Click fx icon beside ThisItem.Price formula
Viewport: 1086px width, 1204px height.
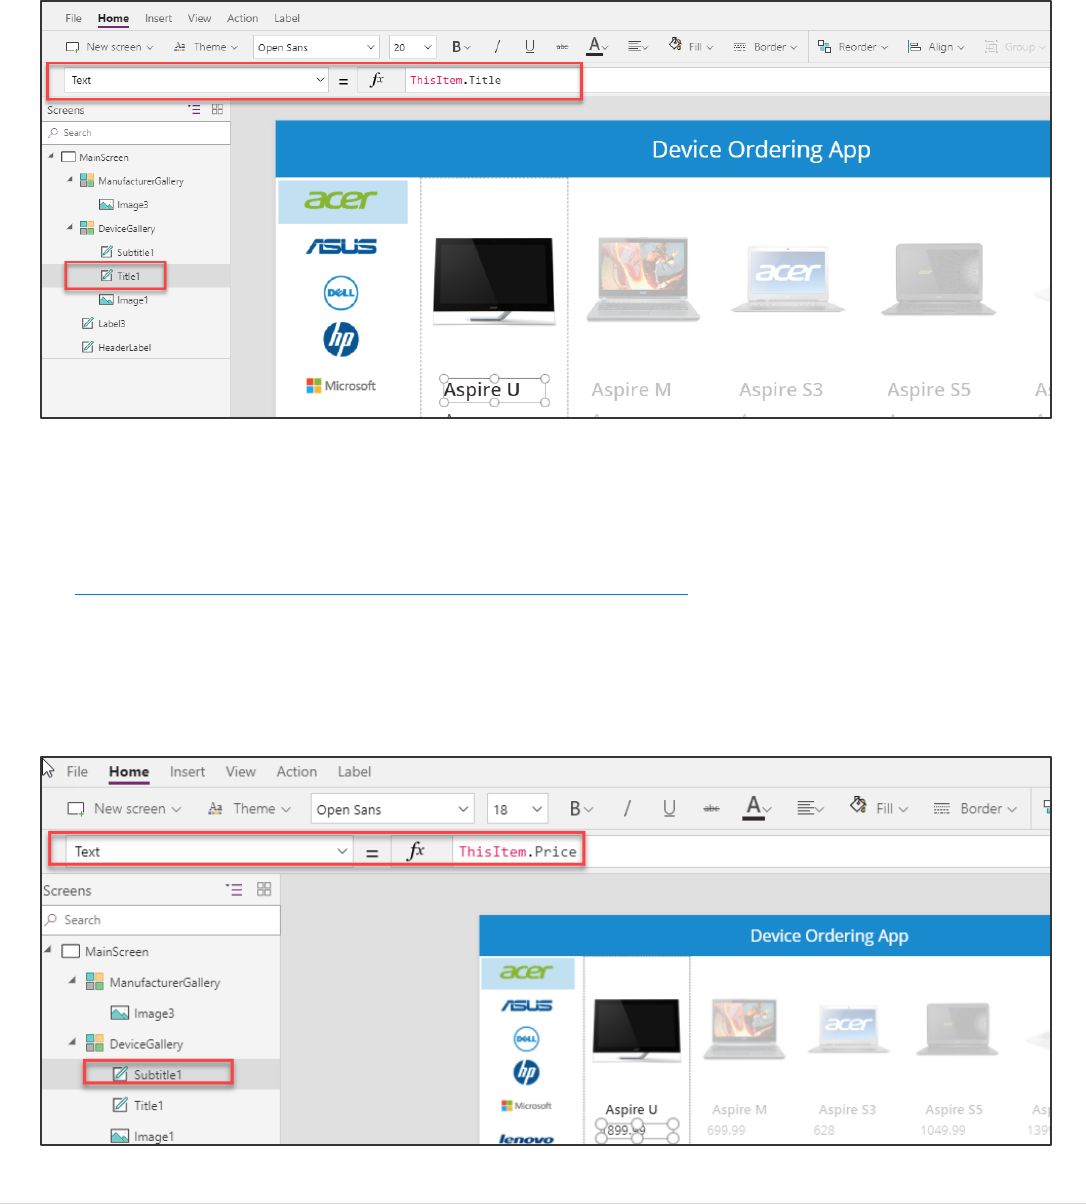click(x=417, y=851)
